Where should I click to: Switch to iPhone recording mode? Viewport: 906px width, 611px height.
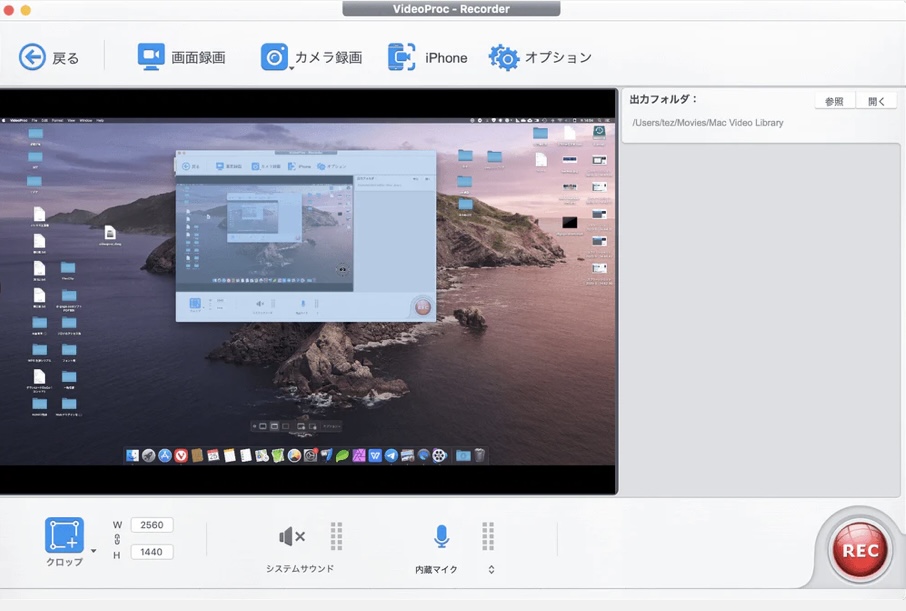pos(428,57)
